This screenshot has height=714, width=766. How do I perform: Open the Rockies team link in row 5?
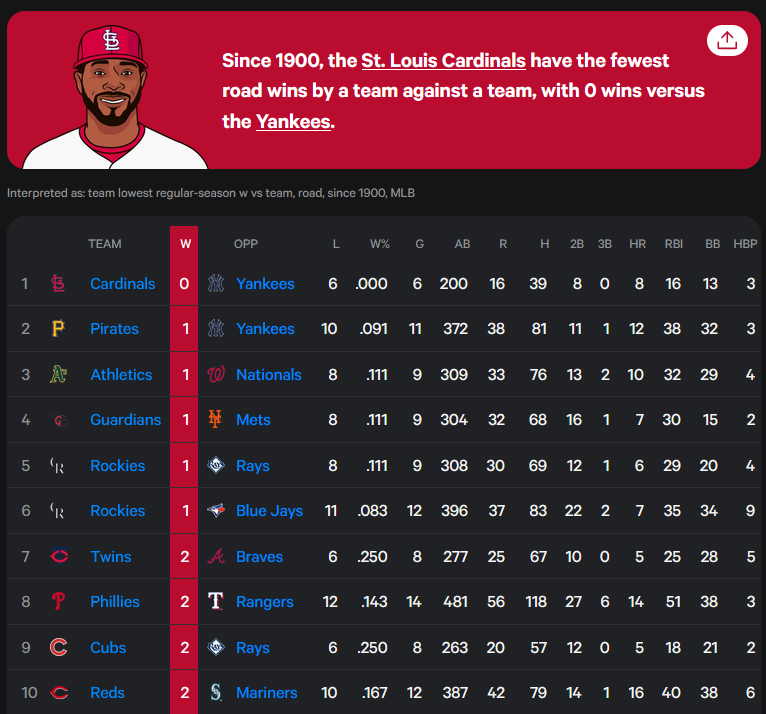click(118, 465)
